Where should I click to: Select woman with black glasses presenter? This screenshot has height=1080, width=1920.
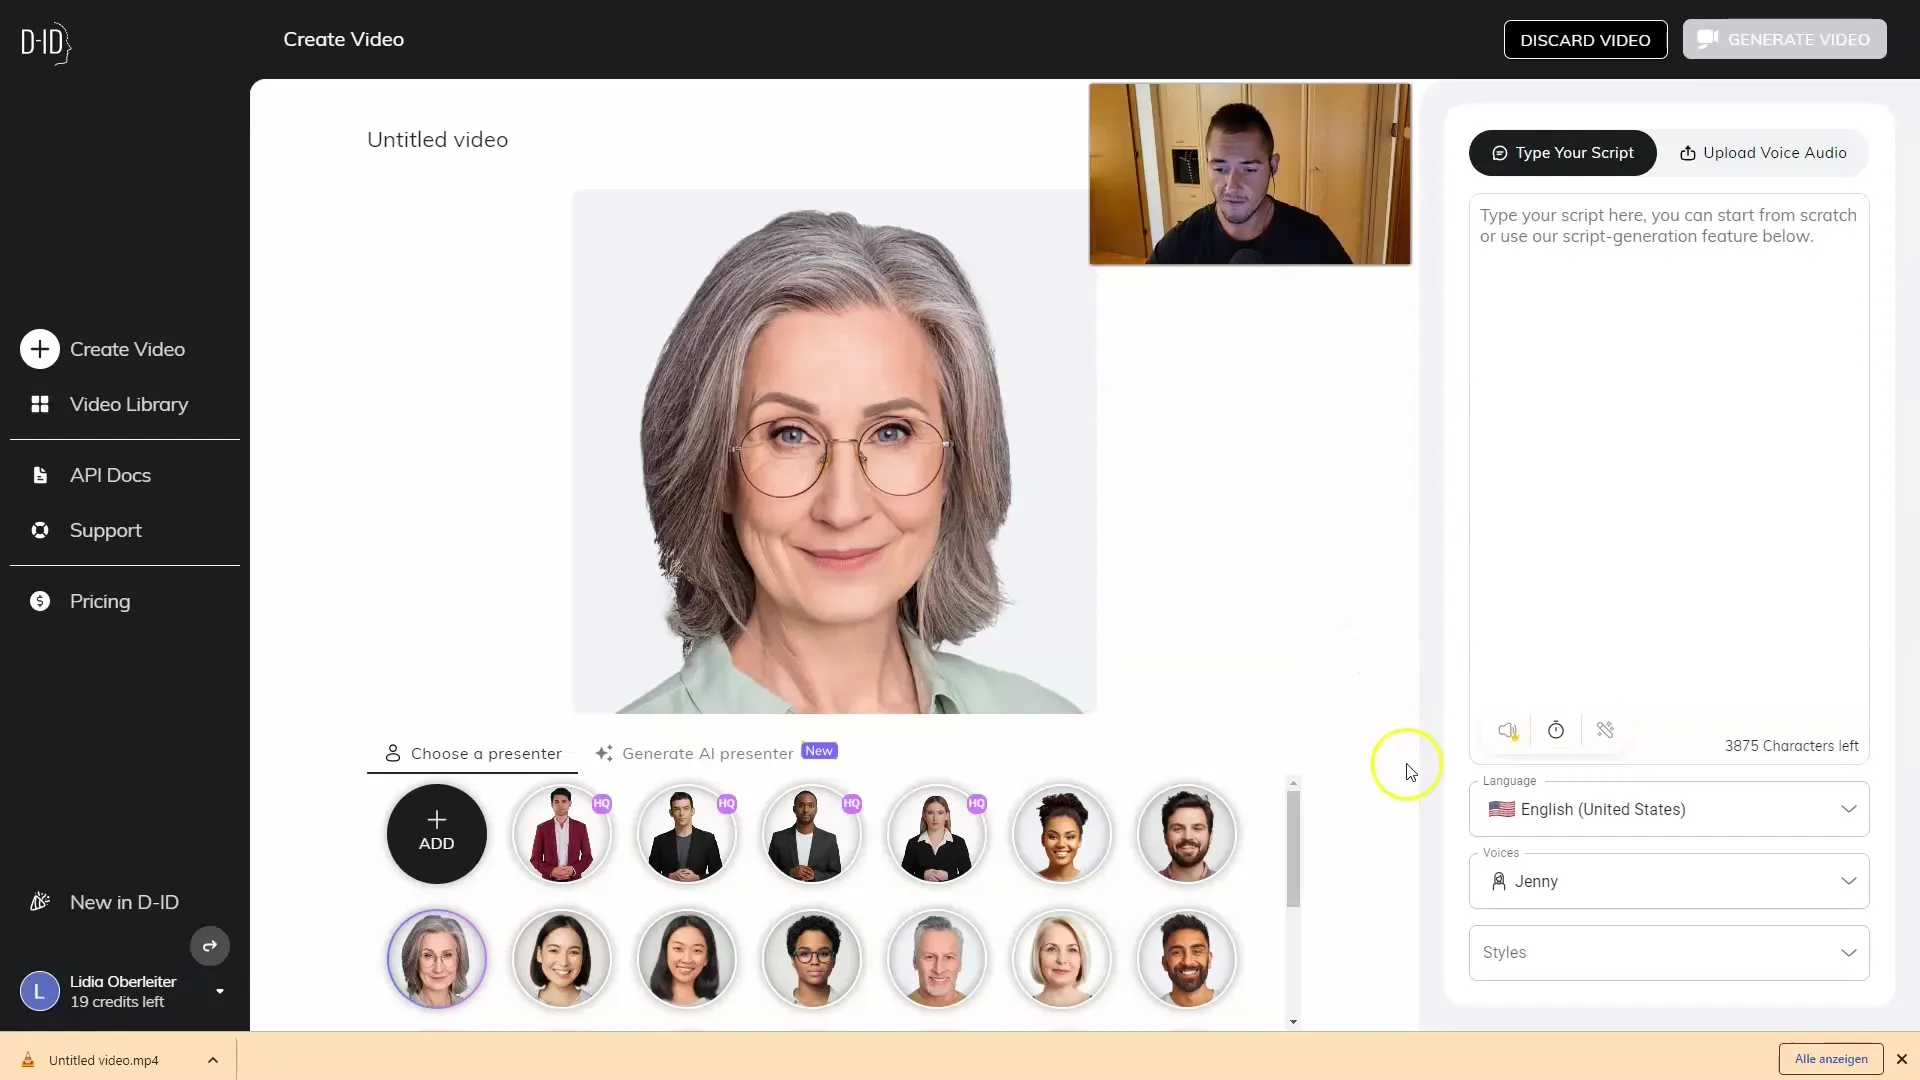812,959
